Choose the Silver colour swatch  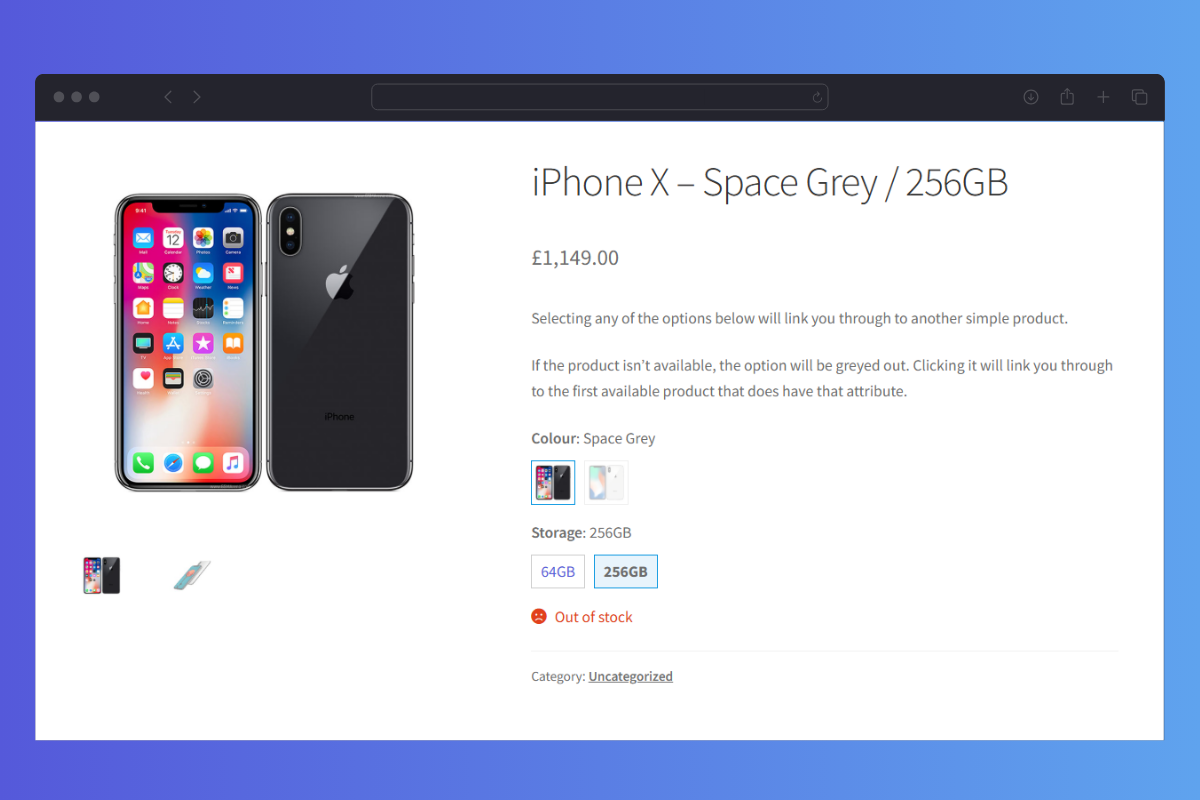click(x=606, y=483)
